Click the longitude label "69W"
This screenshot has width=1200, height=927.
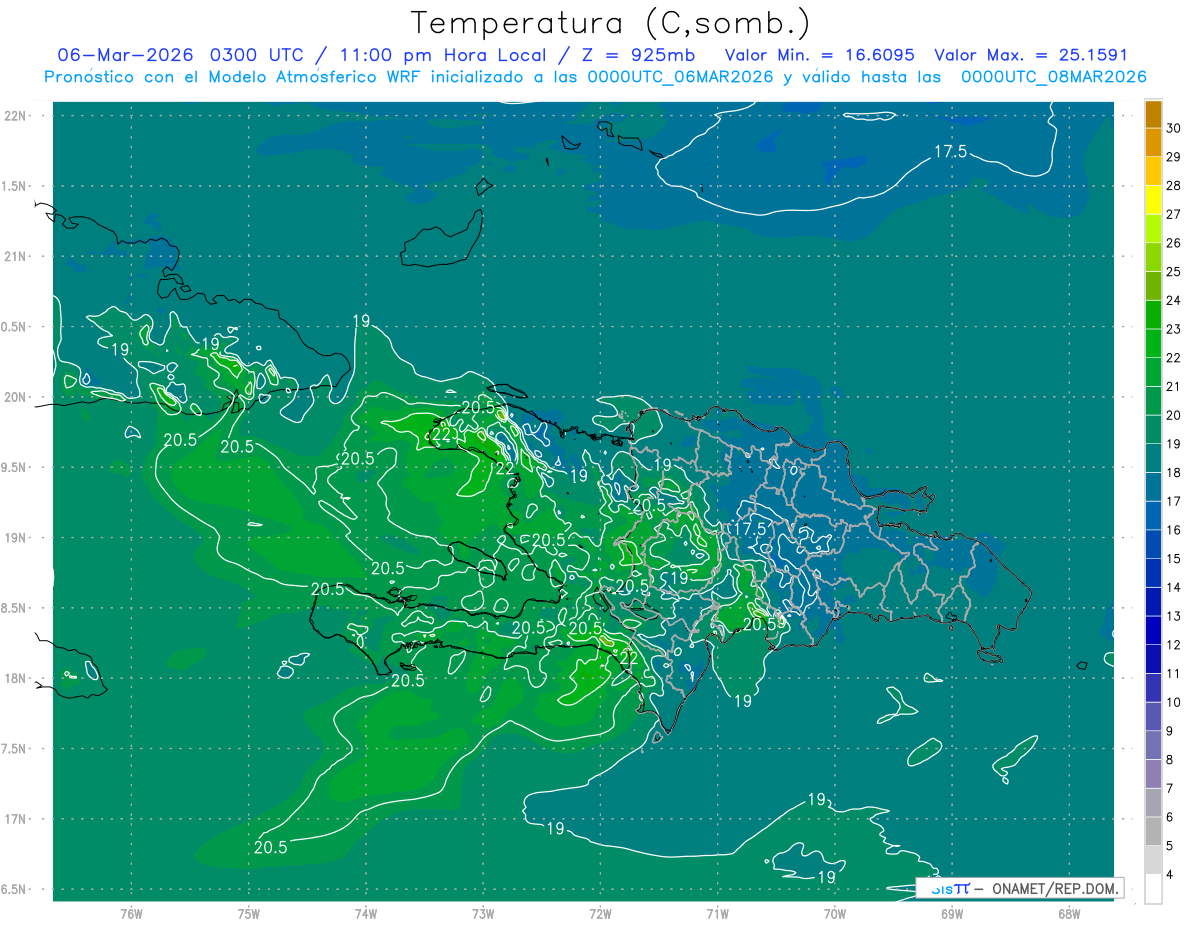pyautogui.click(x=951, y=914)
